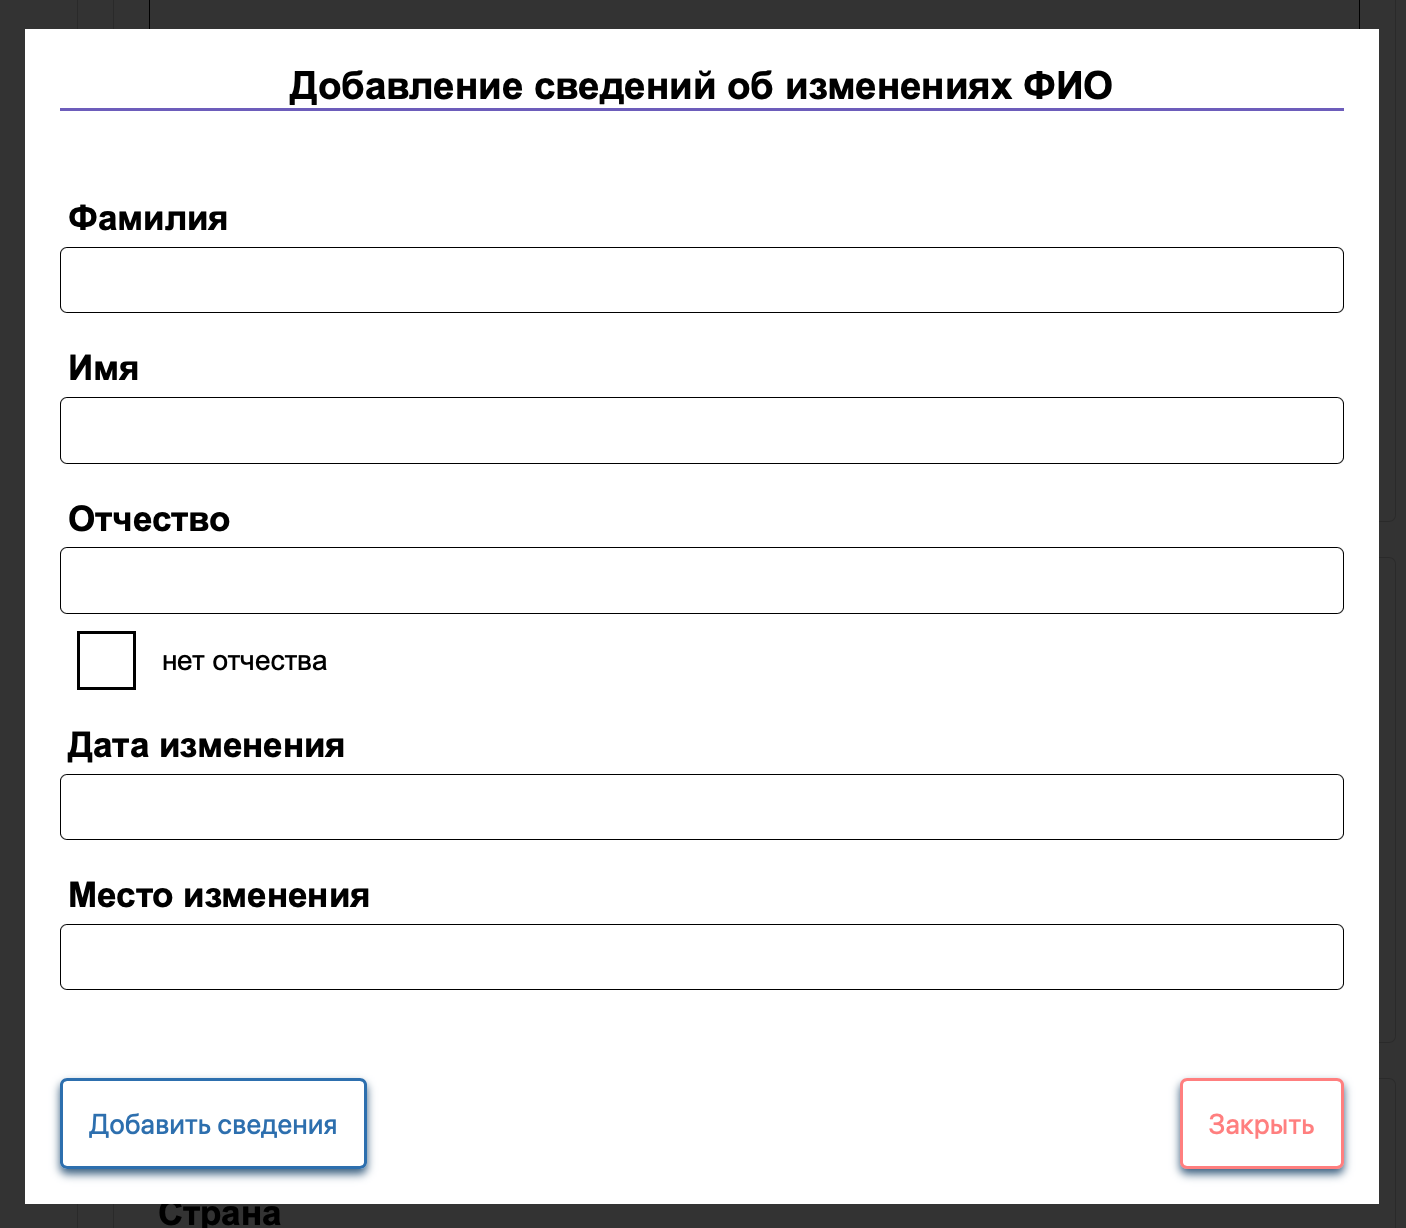Click the Имя field label

coord(103,368)
